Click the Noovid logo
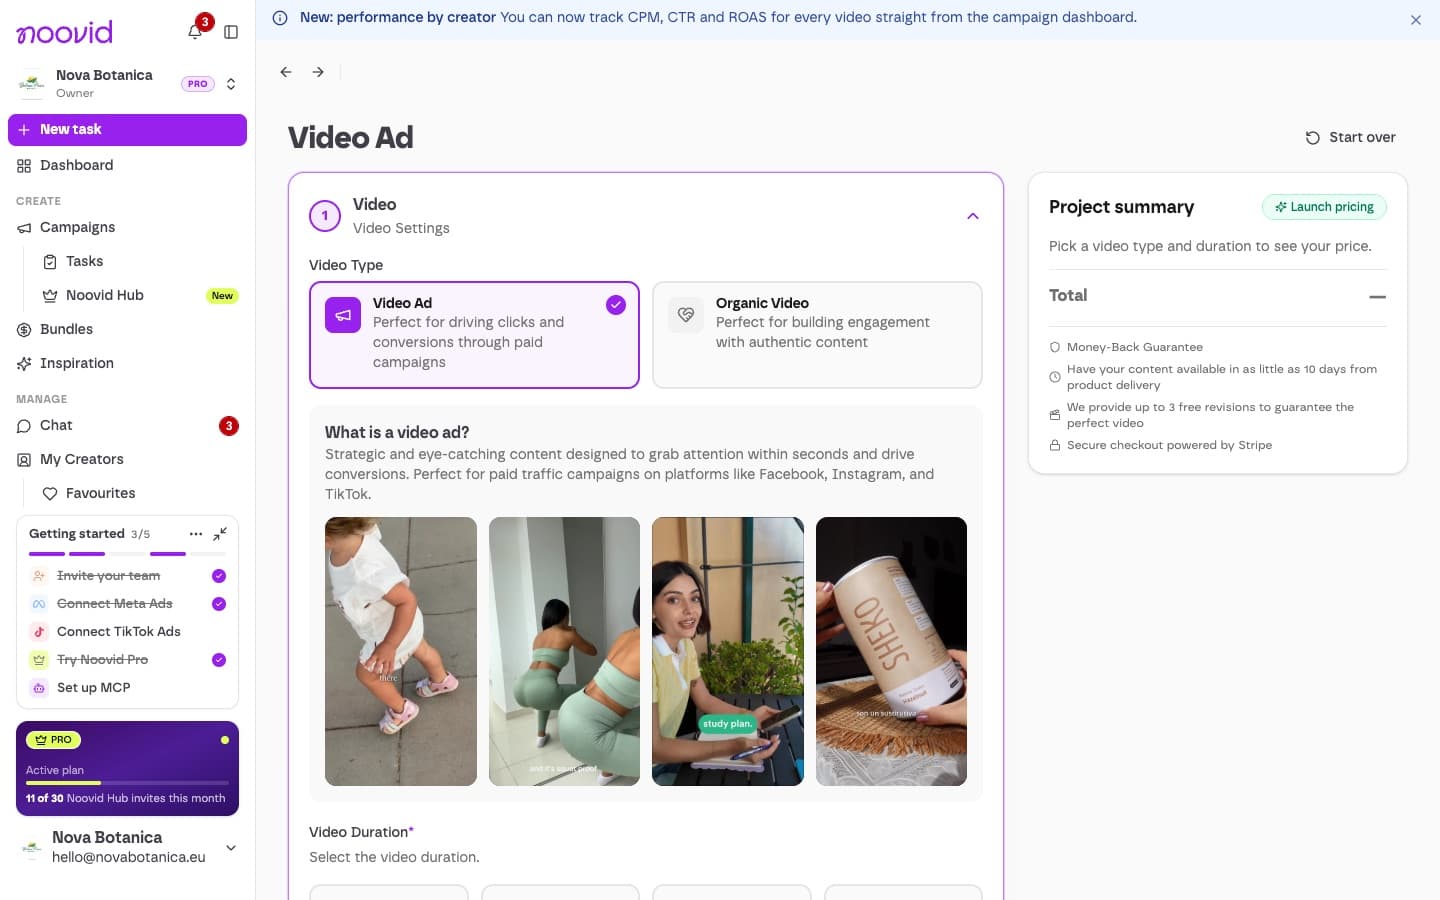Viewport: 1440px width, 900px height. click(65, 32)
